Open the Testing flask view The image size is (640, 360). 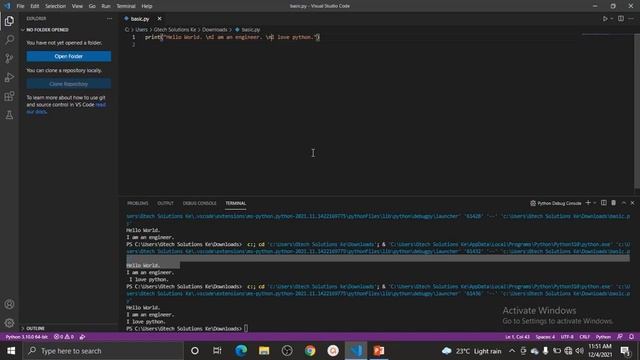coord(9,115)
